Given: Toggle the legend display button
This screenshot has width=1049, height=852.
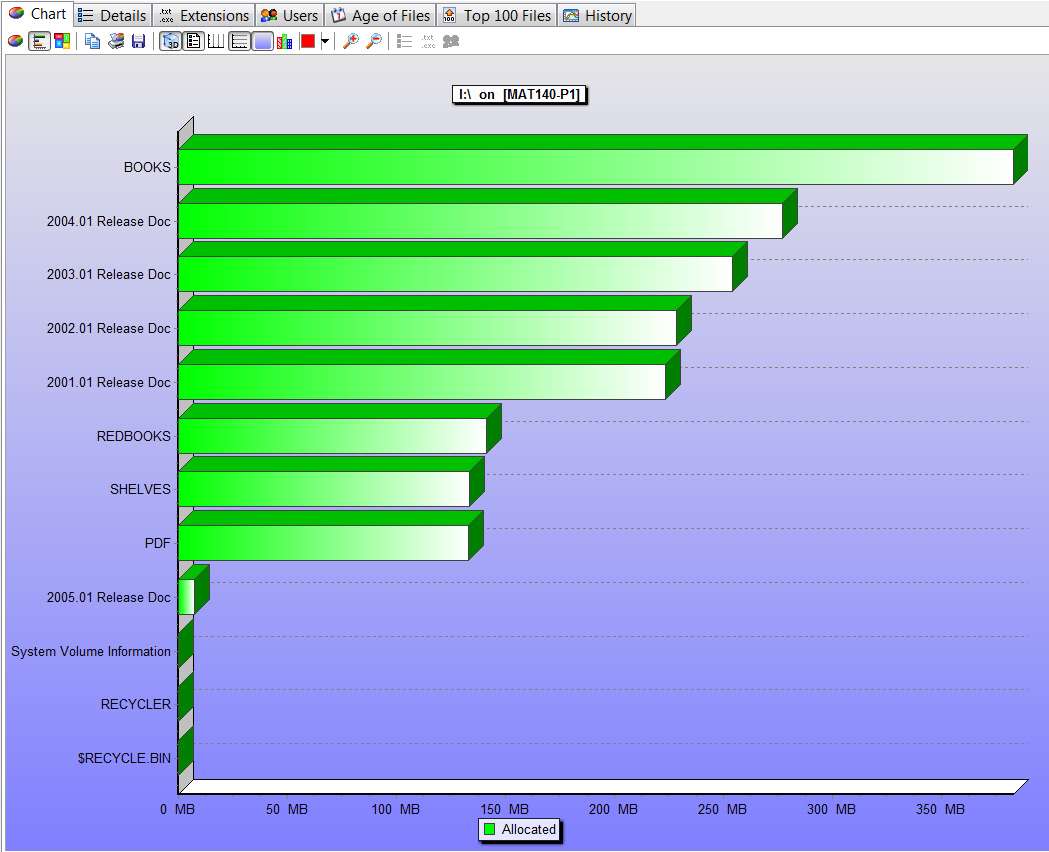Looking at the screenshot, I should coord(193,41).
